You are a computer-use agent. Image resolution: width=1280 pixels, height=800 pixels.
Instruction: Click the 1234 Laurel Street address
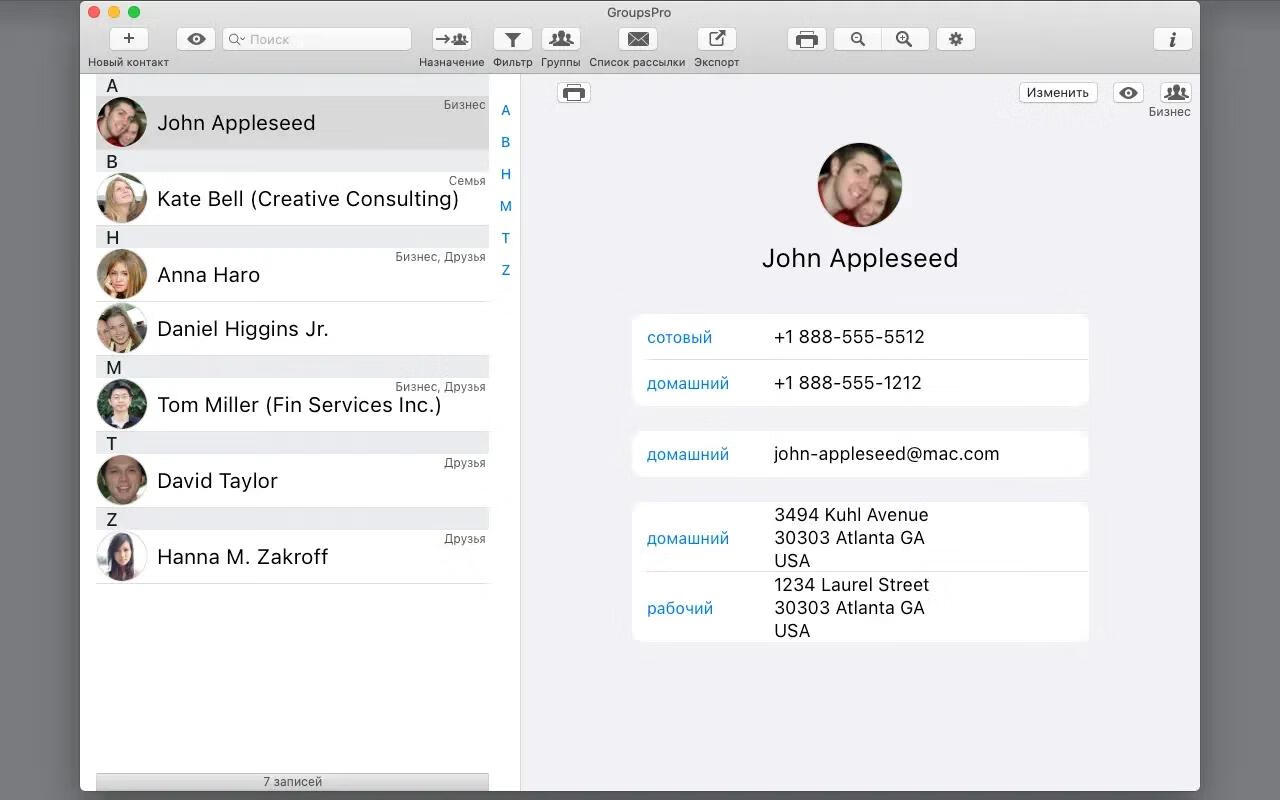click(851, 607)
